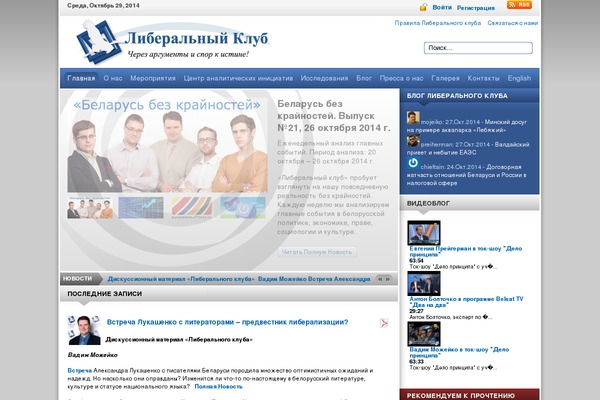The width and height of the screenshot is (600, 400).
Task: Click preiherman's blog avatar
Action: (x=413, y=140)
